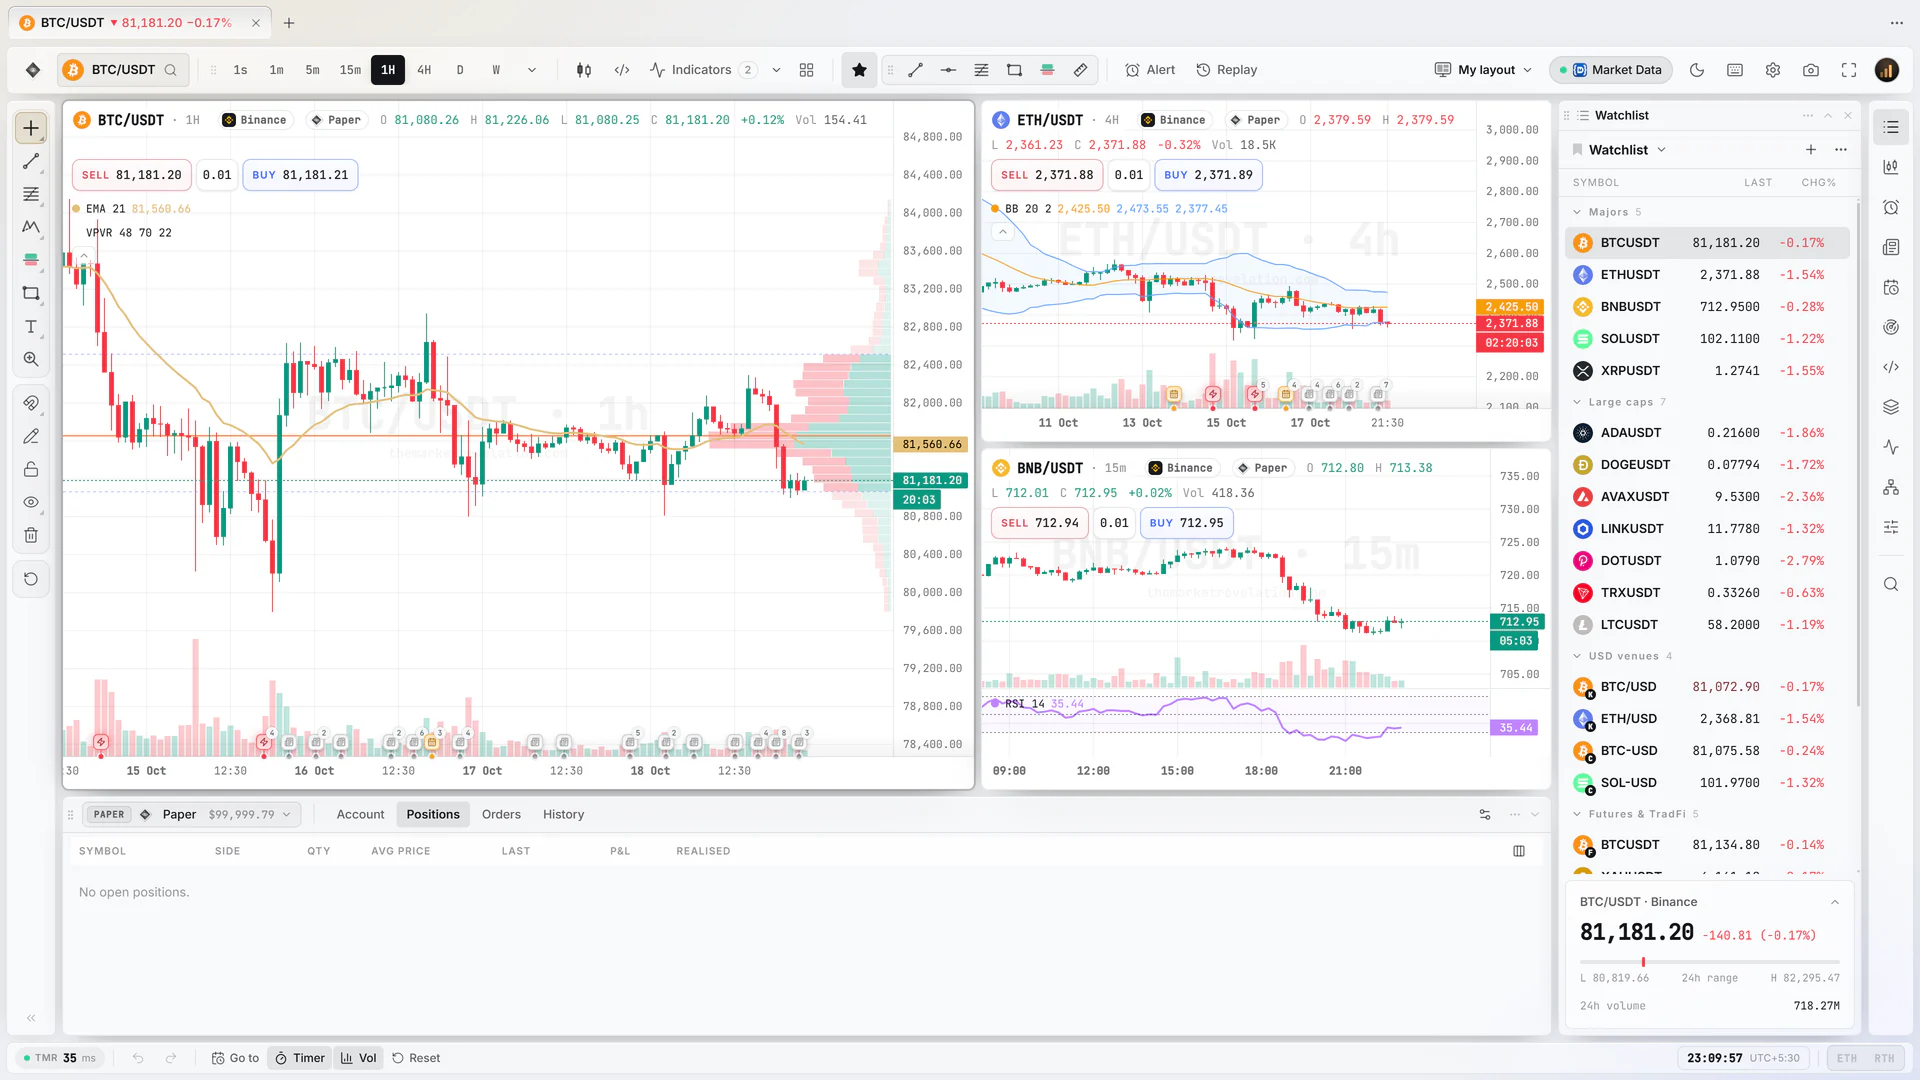Screen dimensions: 1920x1080
Task: Select the text annotation tool
Action: (31, 327)
